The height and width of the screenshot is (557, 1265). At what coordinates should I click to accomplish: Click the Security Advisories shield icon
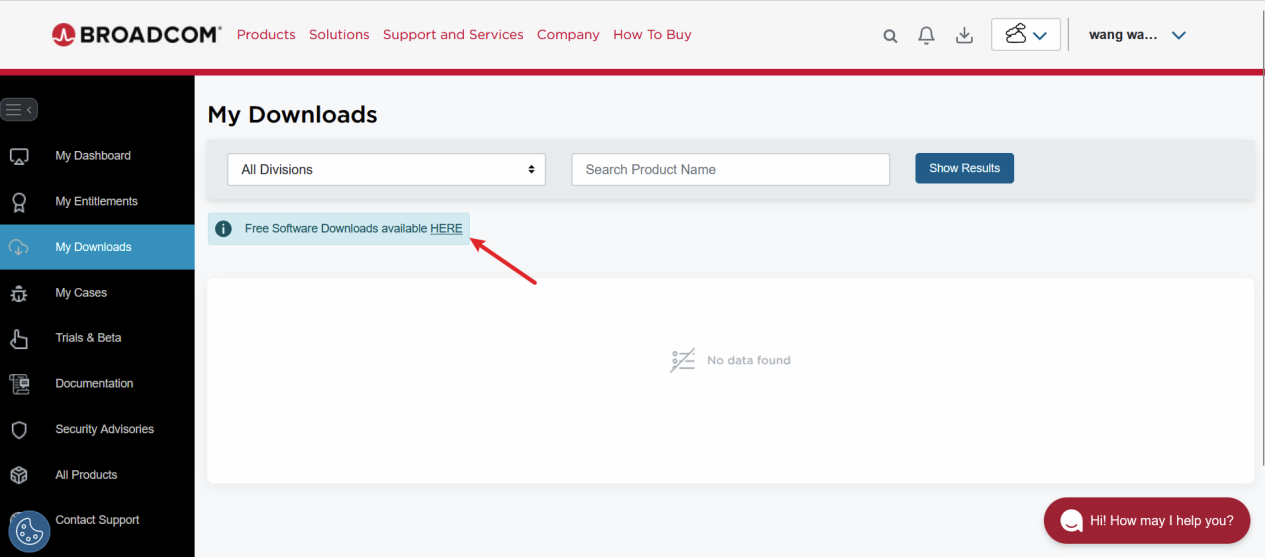click(18, 429)
